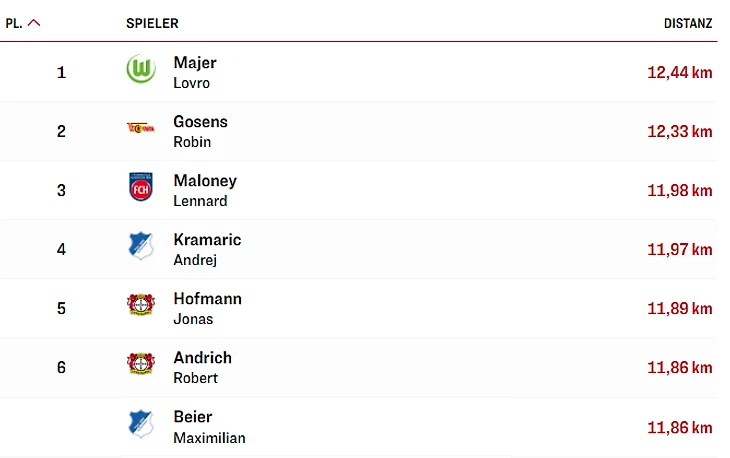Image resolution: width=730 pixels, height=458 pixels.
Task: Click Leverkusen logo beside Hofmann
Action: point(141,304)
